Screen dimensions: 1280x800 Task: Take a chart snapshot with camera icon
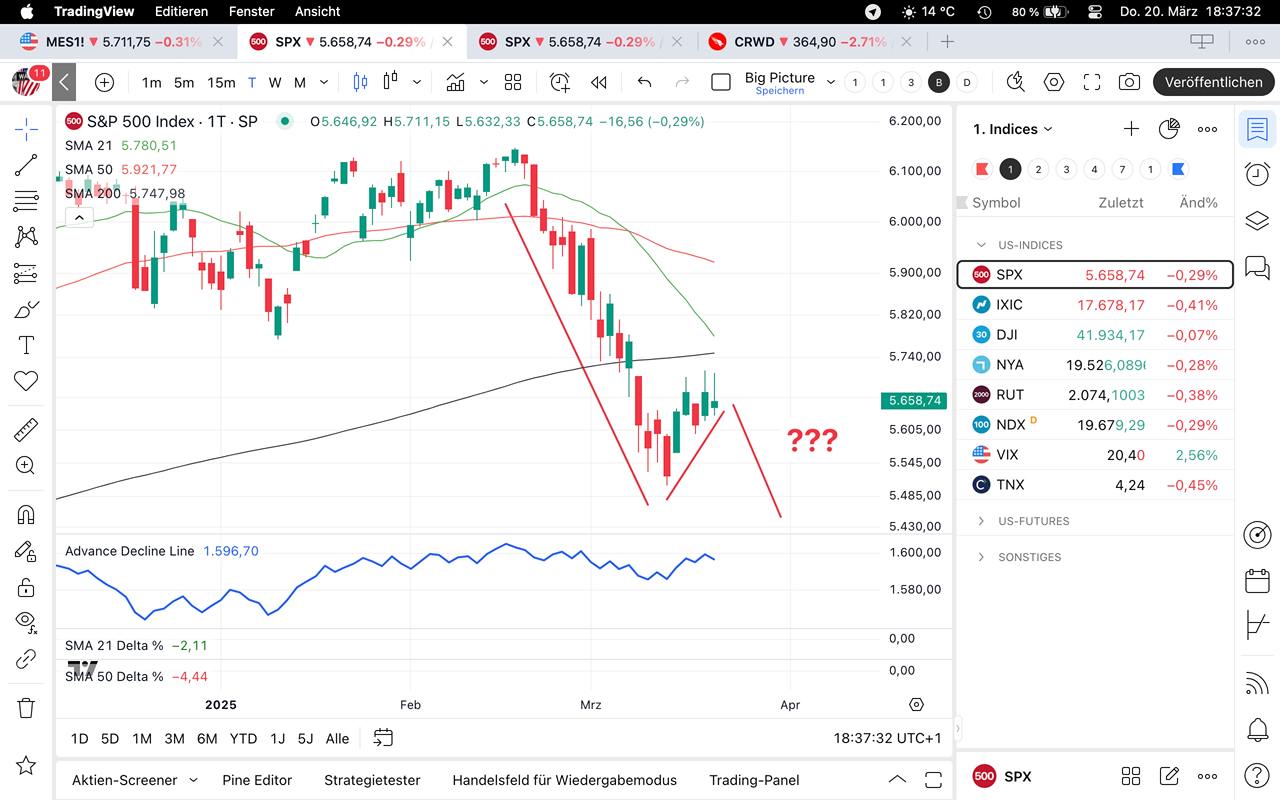[x=1129, y=82]
